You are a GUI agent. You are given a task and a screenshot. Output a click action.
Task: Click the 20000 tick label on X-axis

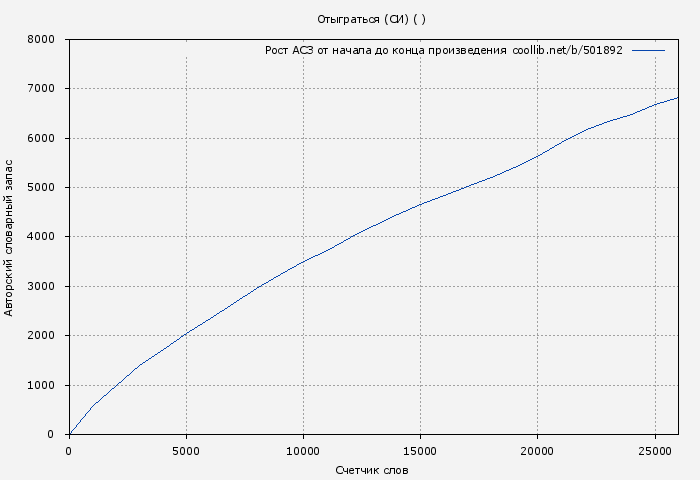click(537, 451)
